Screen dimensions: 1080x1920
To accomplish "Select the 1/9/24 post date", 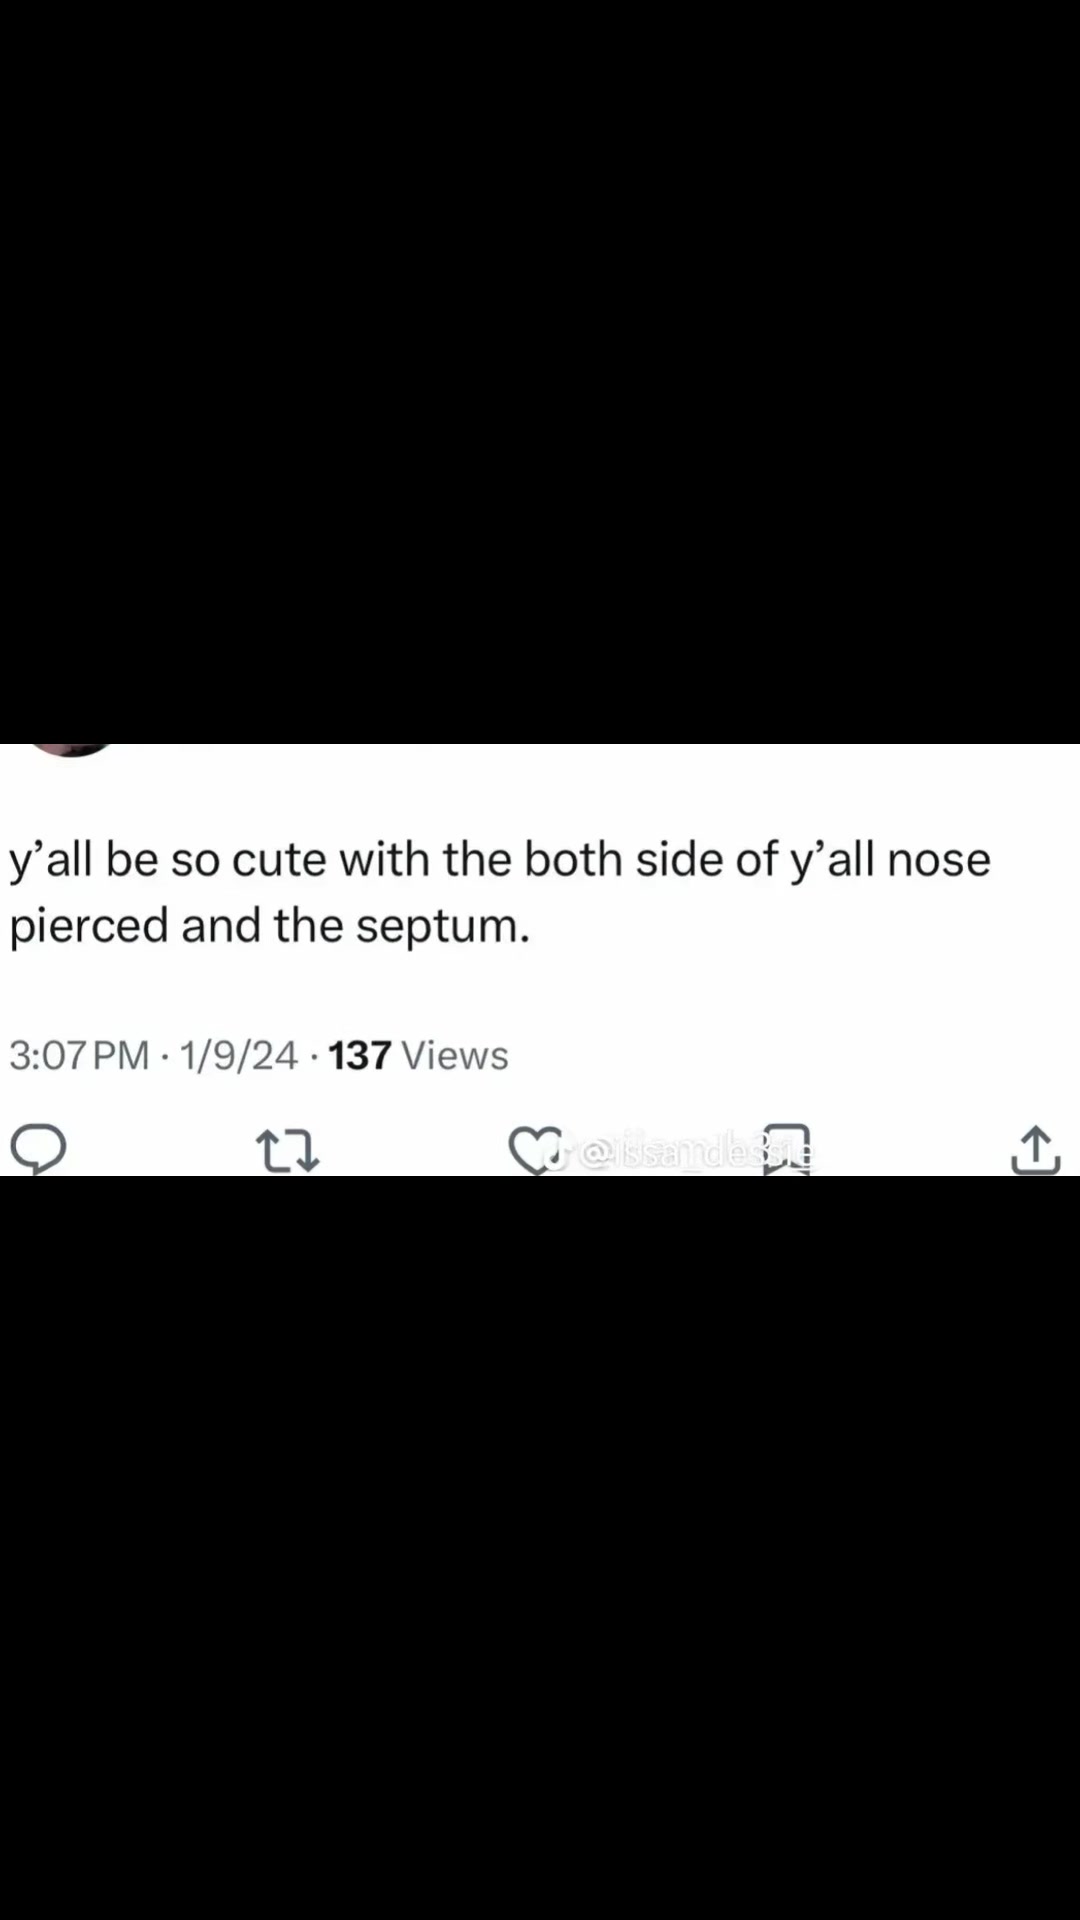I will click(x=239, y=1055).
